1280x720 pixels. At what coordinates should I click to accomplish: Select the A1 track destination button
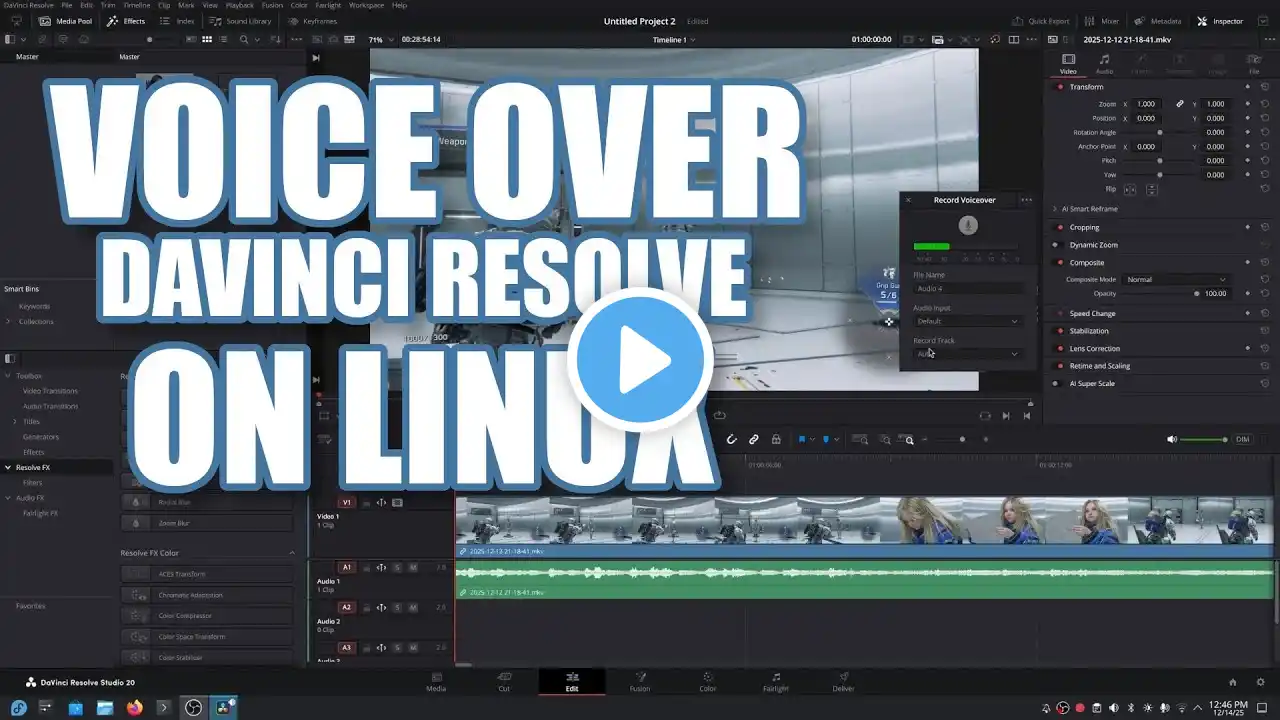pyautogui.click(x=347, y=567)
